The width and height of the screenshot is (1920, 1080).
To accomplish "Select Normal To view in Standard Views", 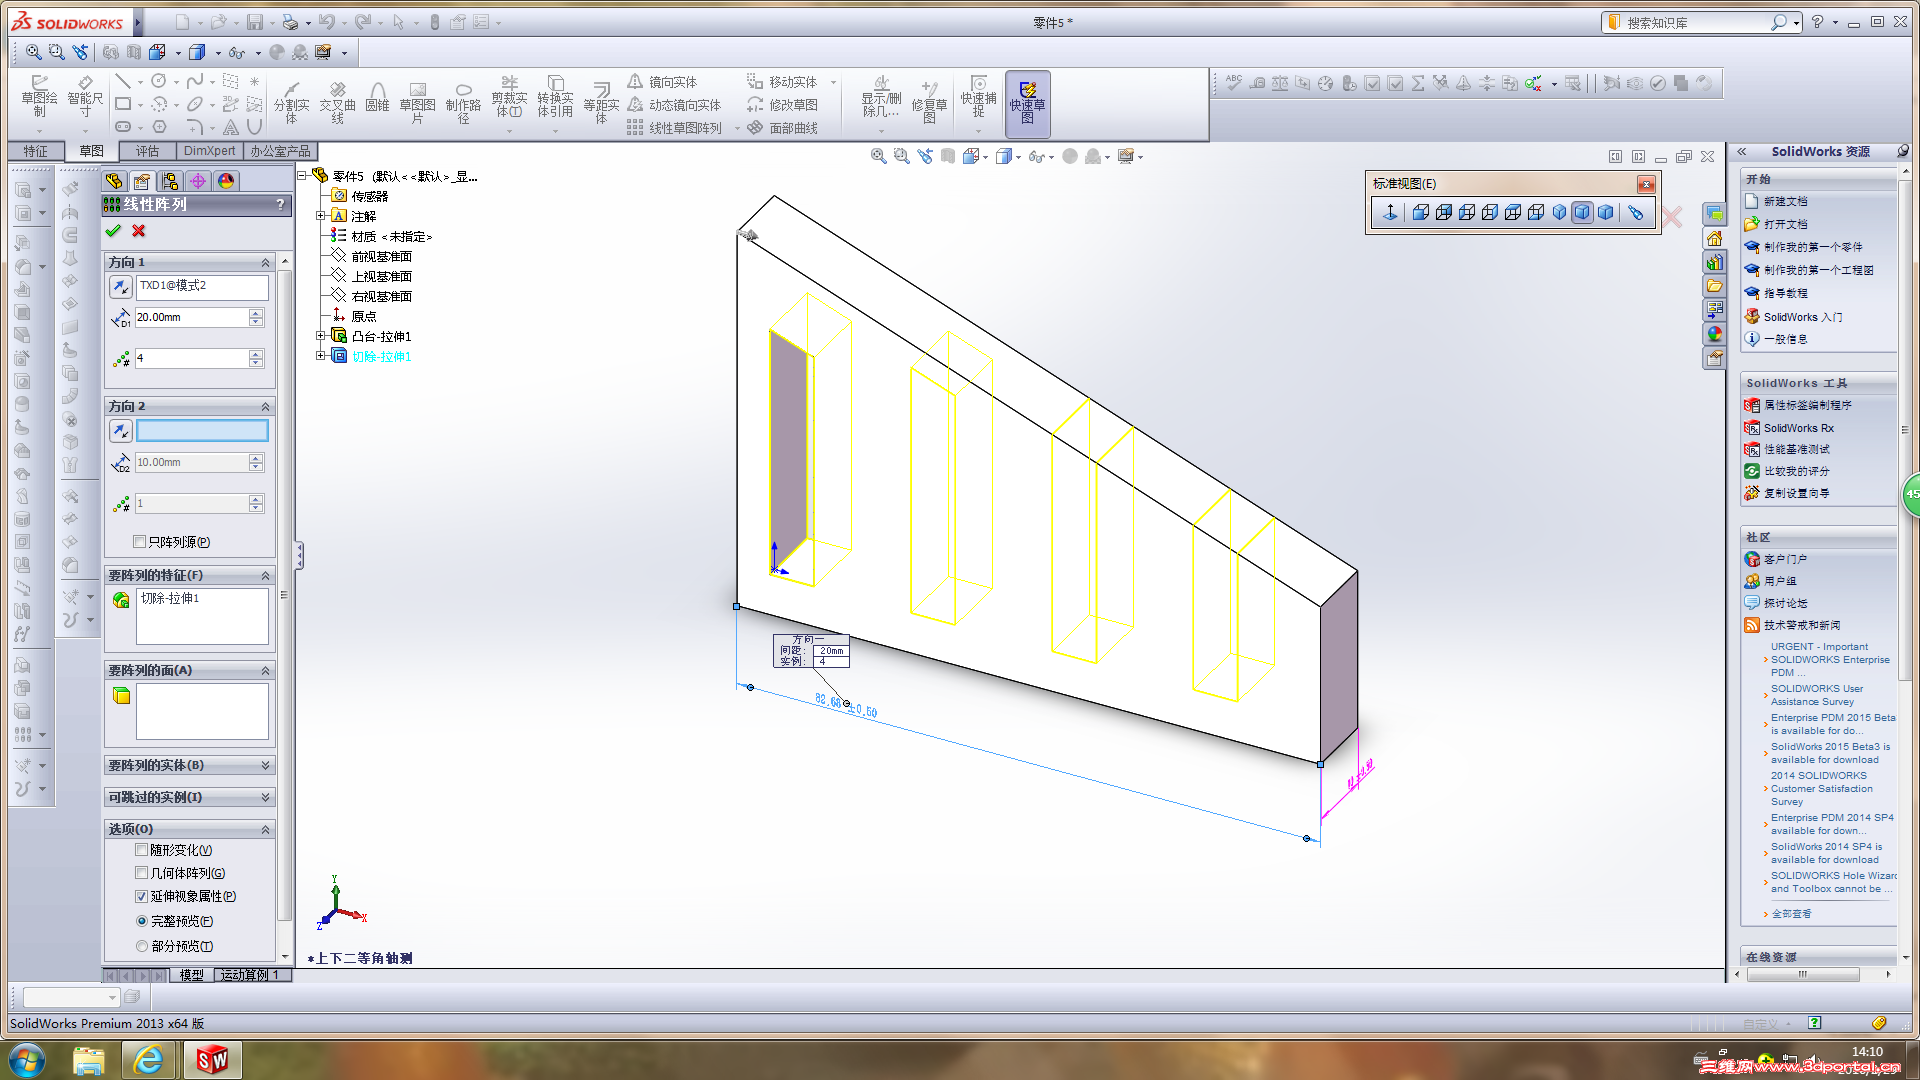I will click(1390, 212).
